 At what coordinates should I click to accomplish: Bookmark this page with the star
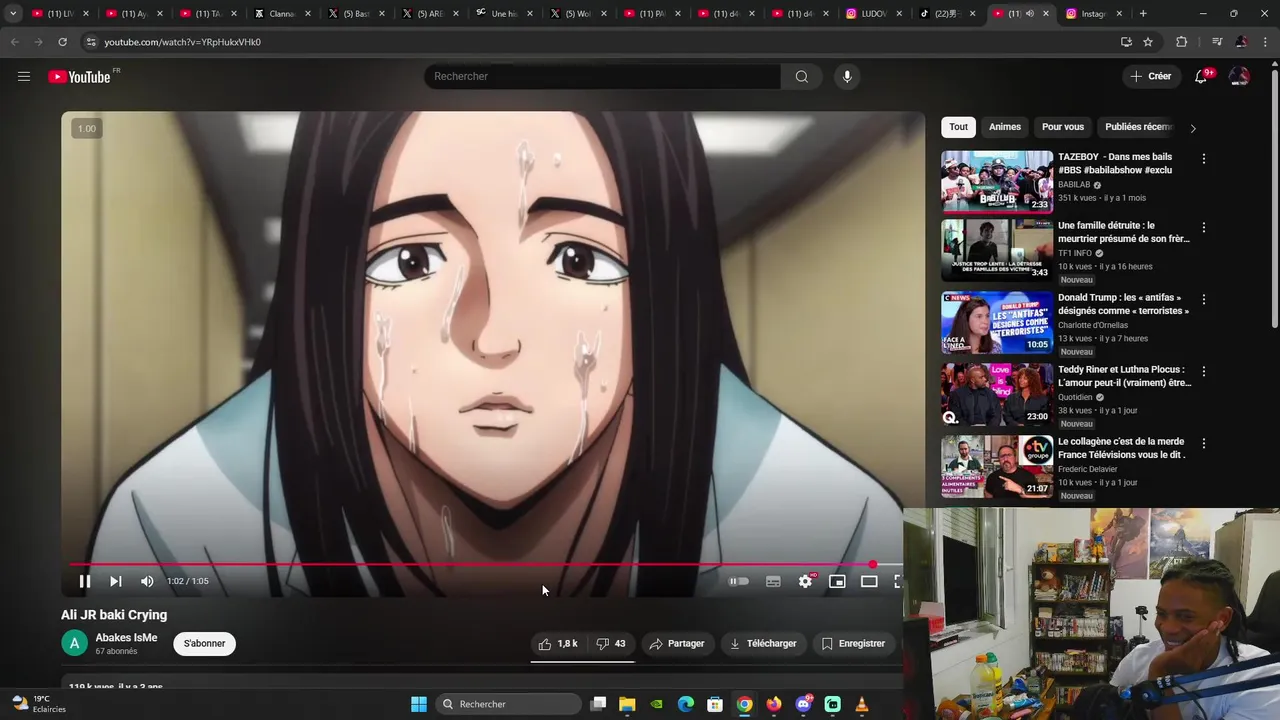[1148, 42]
